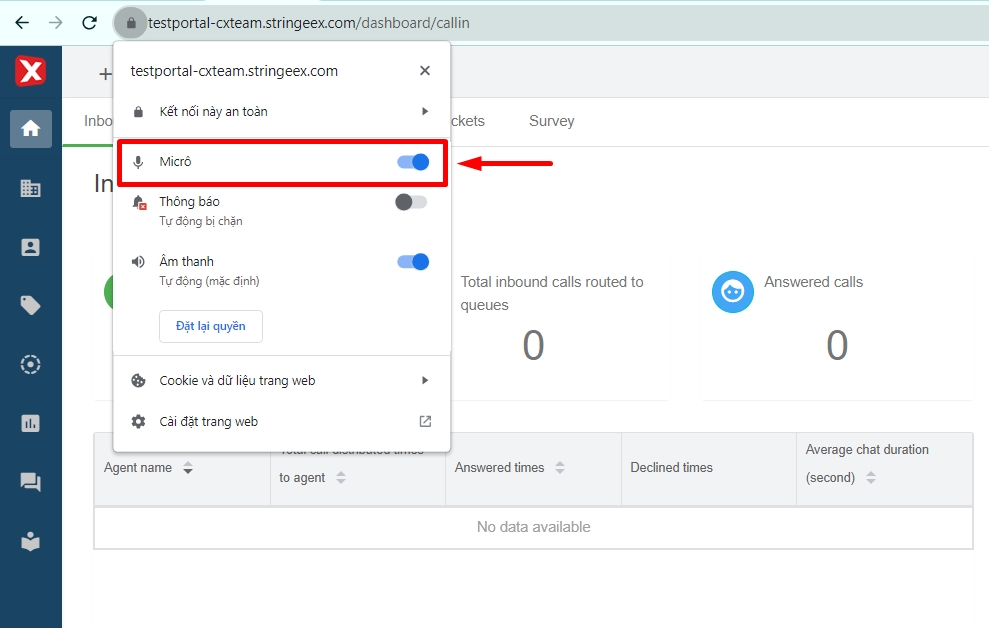Switch to the Survey tab
This screenshot has height=628, width=989.
pos(551,121)
